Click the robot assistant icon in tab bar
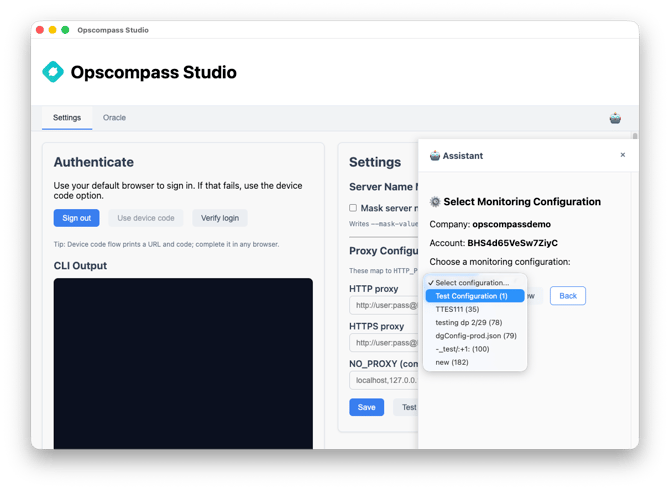This screenshot has width=670, height=490. [615, 118]
